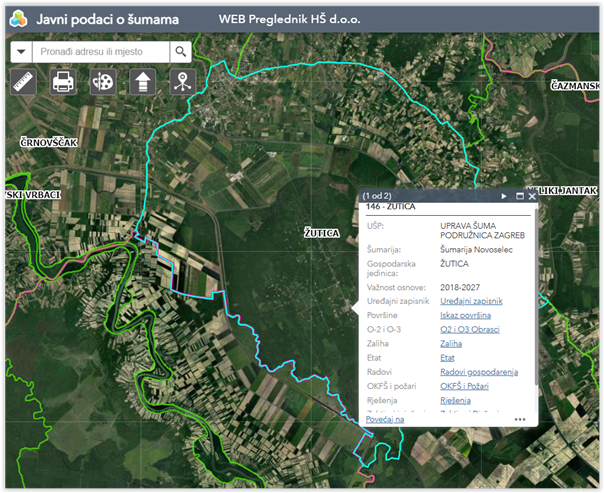The height and width of the screenshot is (493, 604).
Task: Go to next feature in popup
Action: pyautogui.click(x=504, y=196)
